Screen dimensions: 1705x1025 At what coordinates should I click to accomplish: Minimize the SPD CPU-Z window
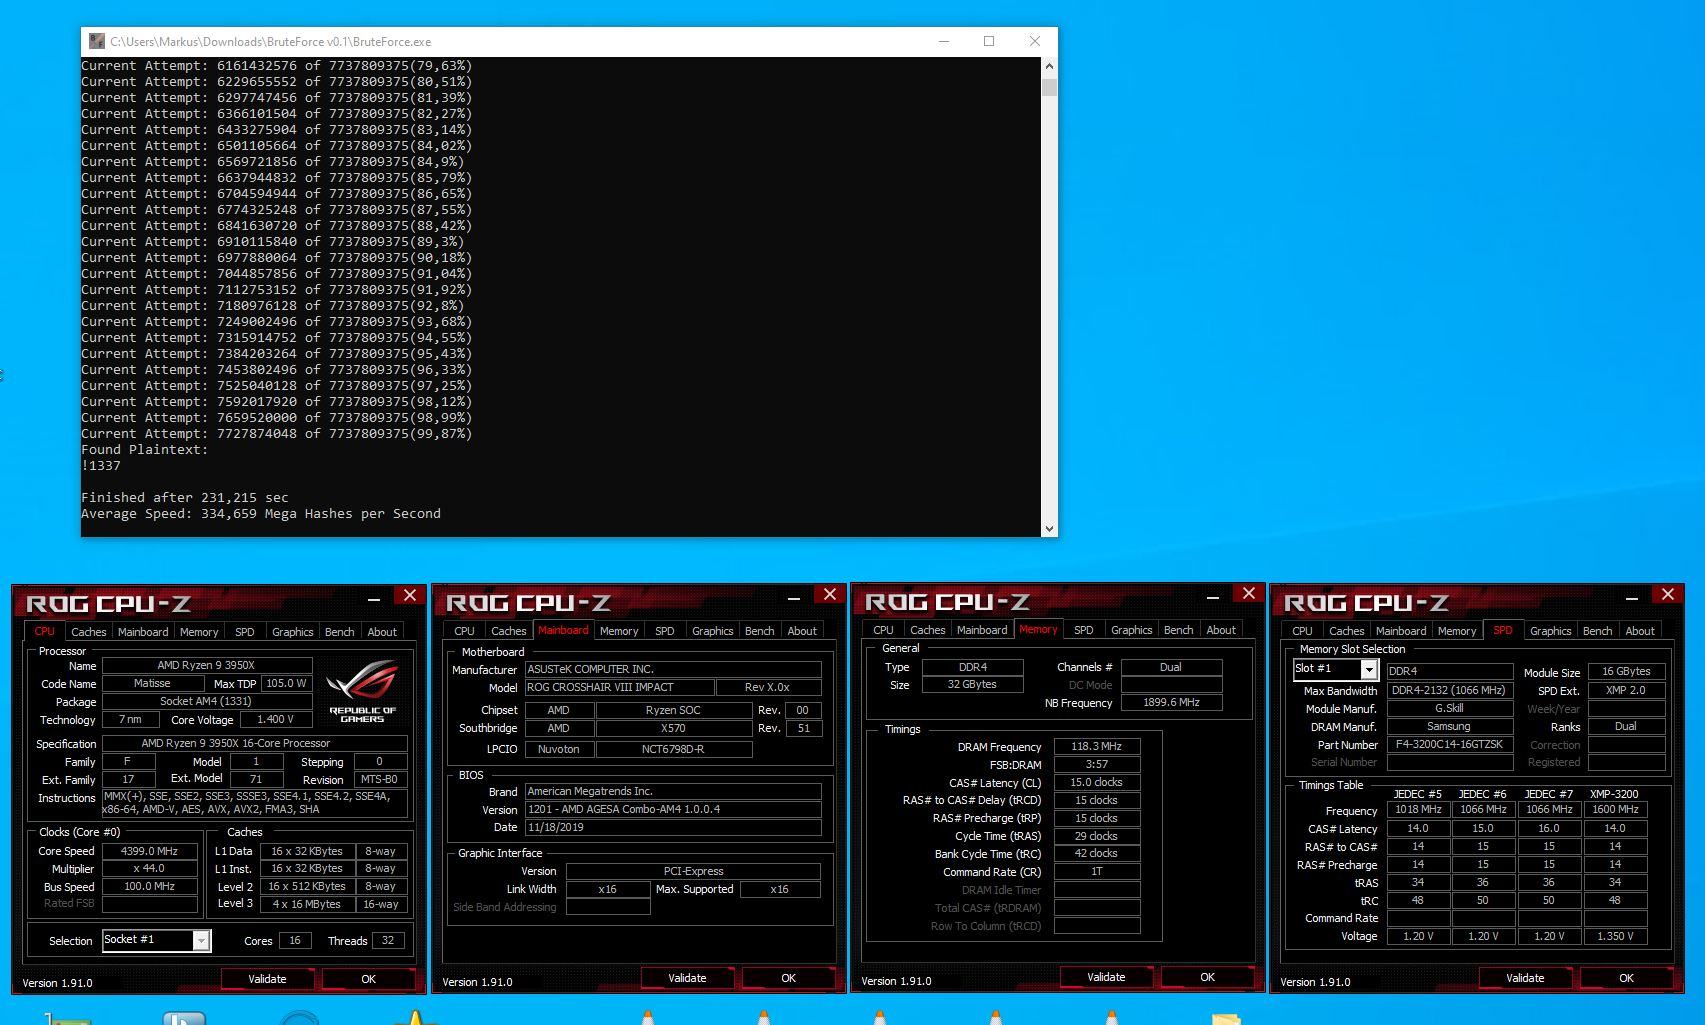click(1631, 596)
